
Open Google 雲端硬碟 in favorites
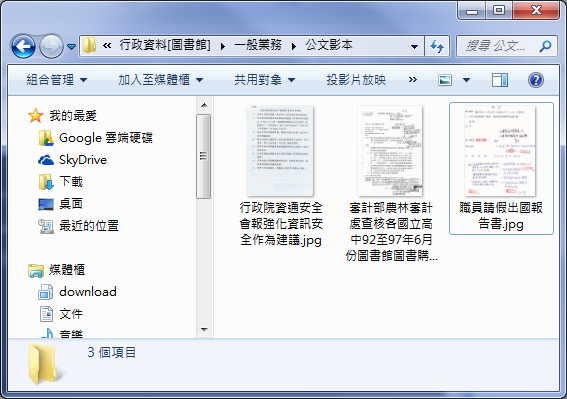point(96,138)
